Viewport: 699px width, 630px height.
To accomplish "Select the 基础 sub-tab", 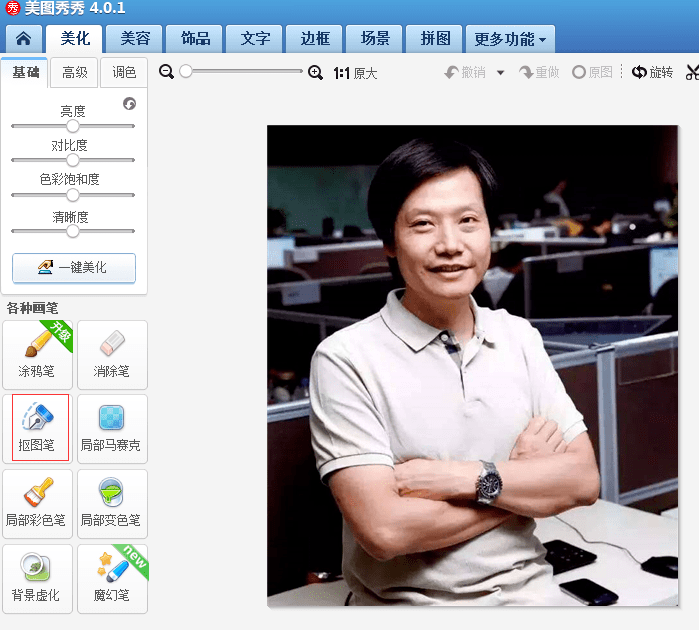I will [25, 73].
